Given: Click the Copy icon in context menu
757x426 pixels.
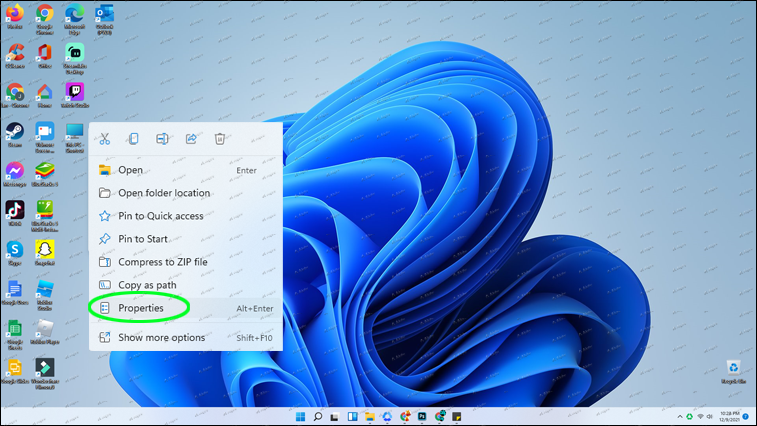Looking at the screenshot, I should (134, 139).
